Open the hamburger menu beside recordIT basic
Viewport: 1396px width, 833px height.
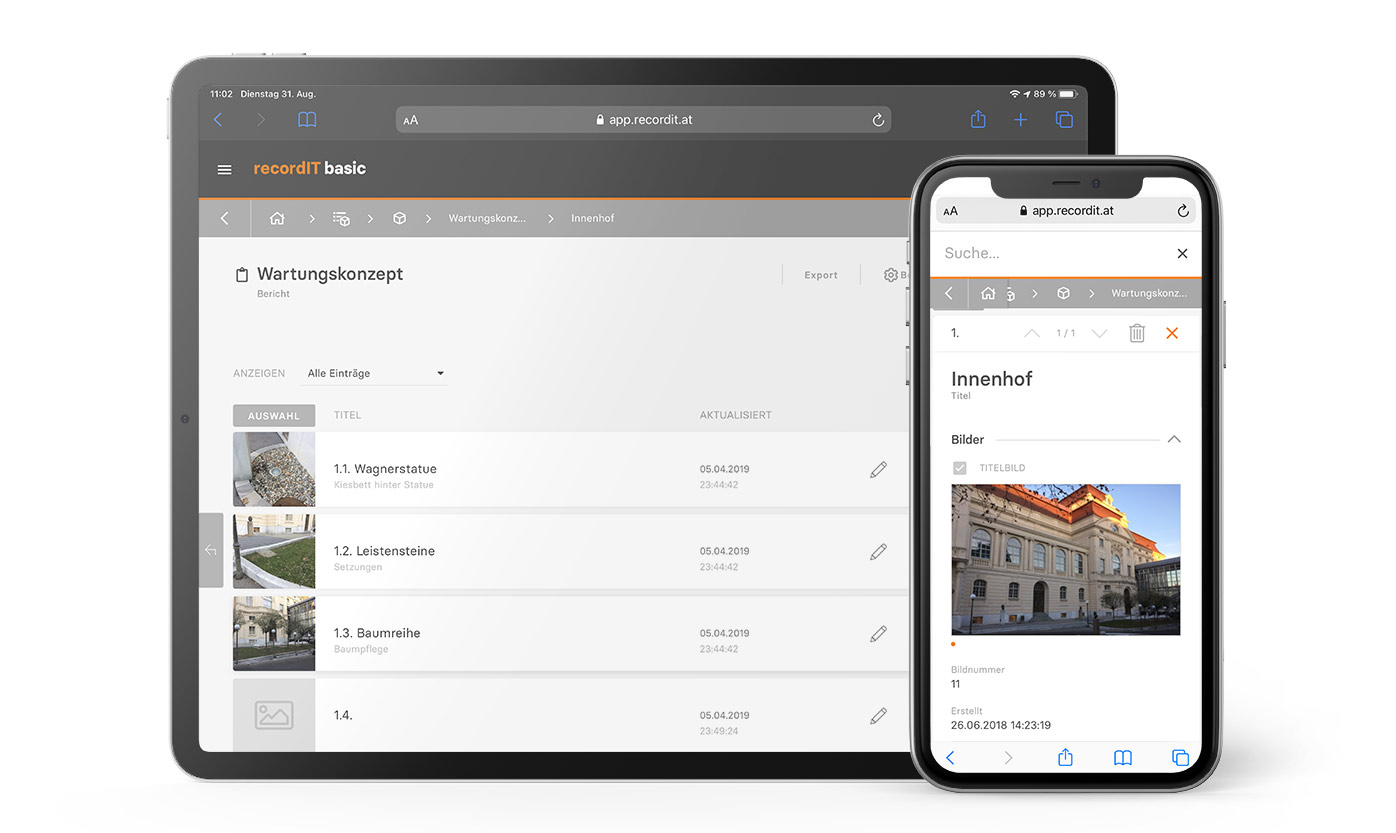[x=224, y=170]
